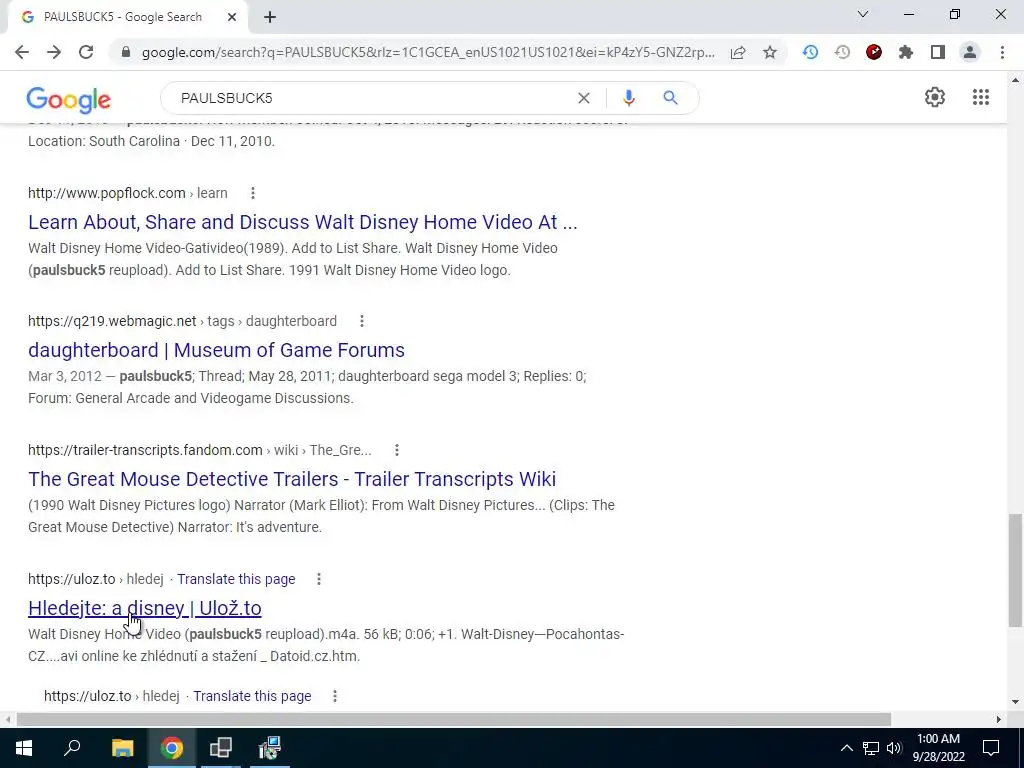1024x768 pixels.
Task: Open the blue history clock extension
Action: 810,52
